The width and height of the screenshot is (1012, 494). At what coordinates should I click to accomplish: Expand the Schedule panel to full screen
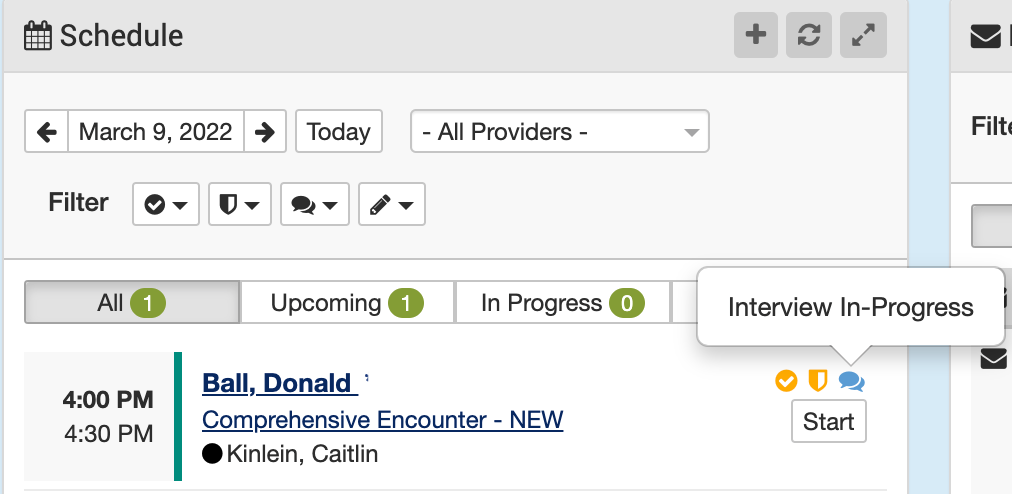click(x=862, y=36)
